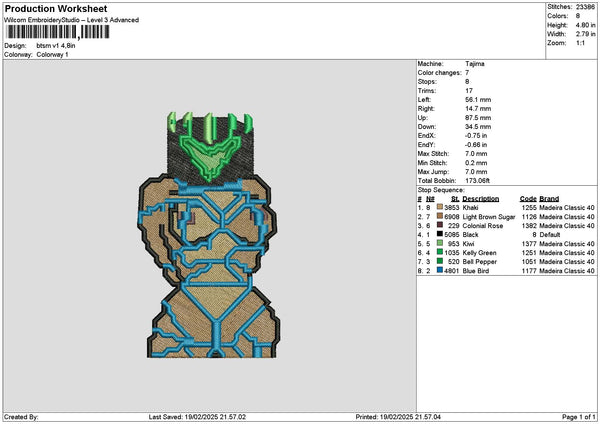Screen dimensions: 600x424
Task: Click the 'Khaki' description in row 1
Action: [470, 207]
